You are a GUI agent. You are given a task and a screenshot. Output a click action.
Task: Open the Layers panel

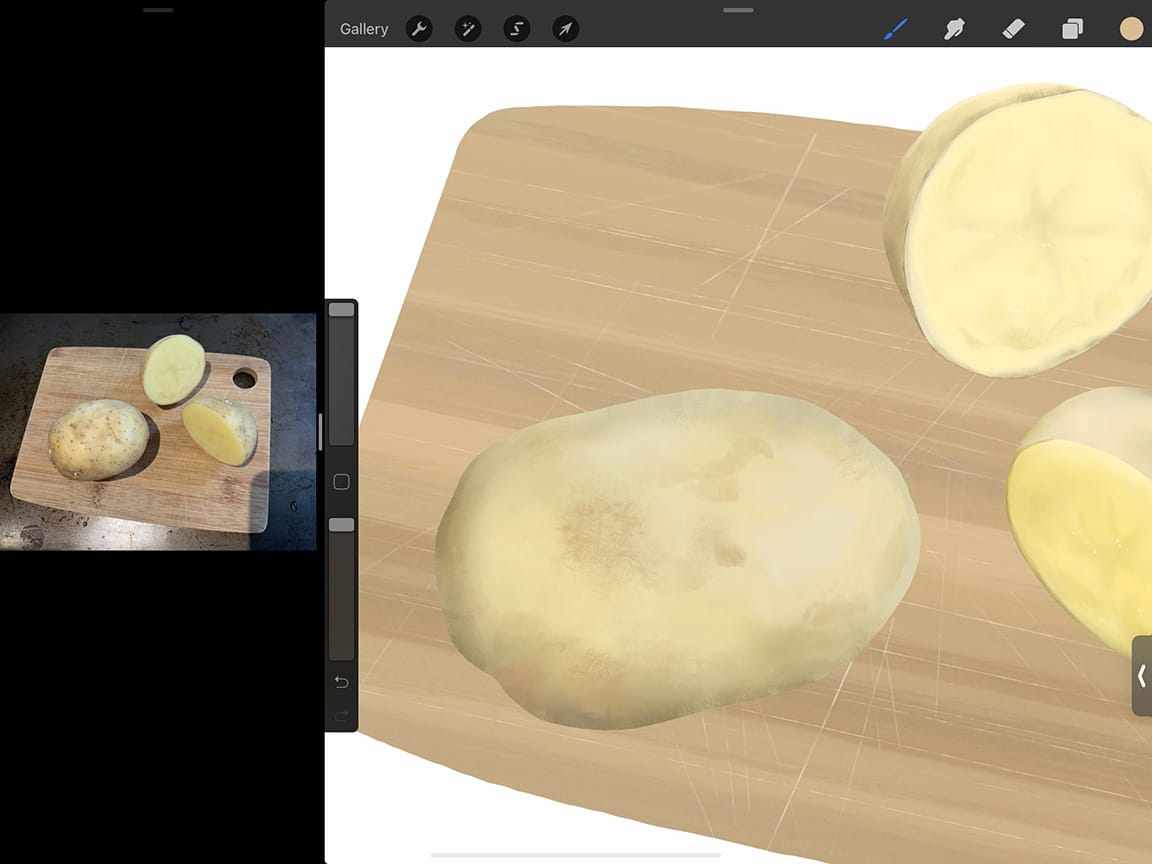pos(1072,29)
